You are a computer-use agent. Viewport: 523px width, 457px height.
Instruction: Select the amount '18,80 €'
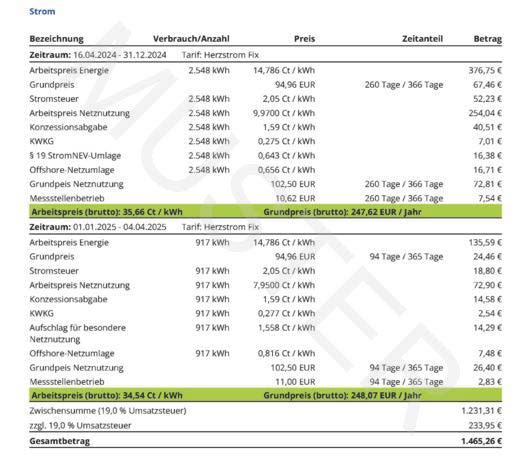487,271
